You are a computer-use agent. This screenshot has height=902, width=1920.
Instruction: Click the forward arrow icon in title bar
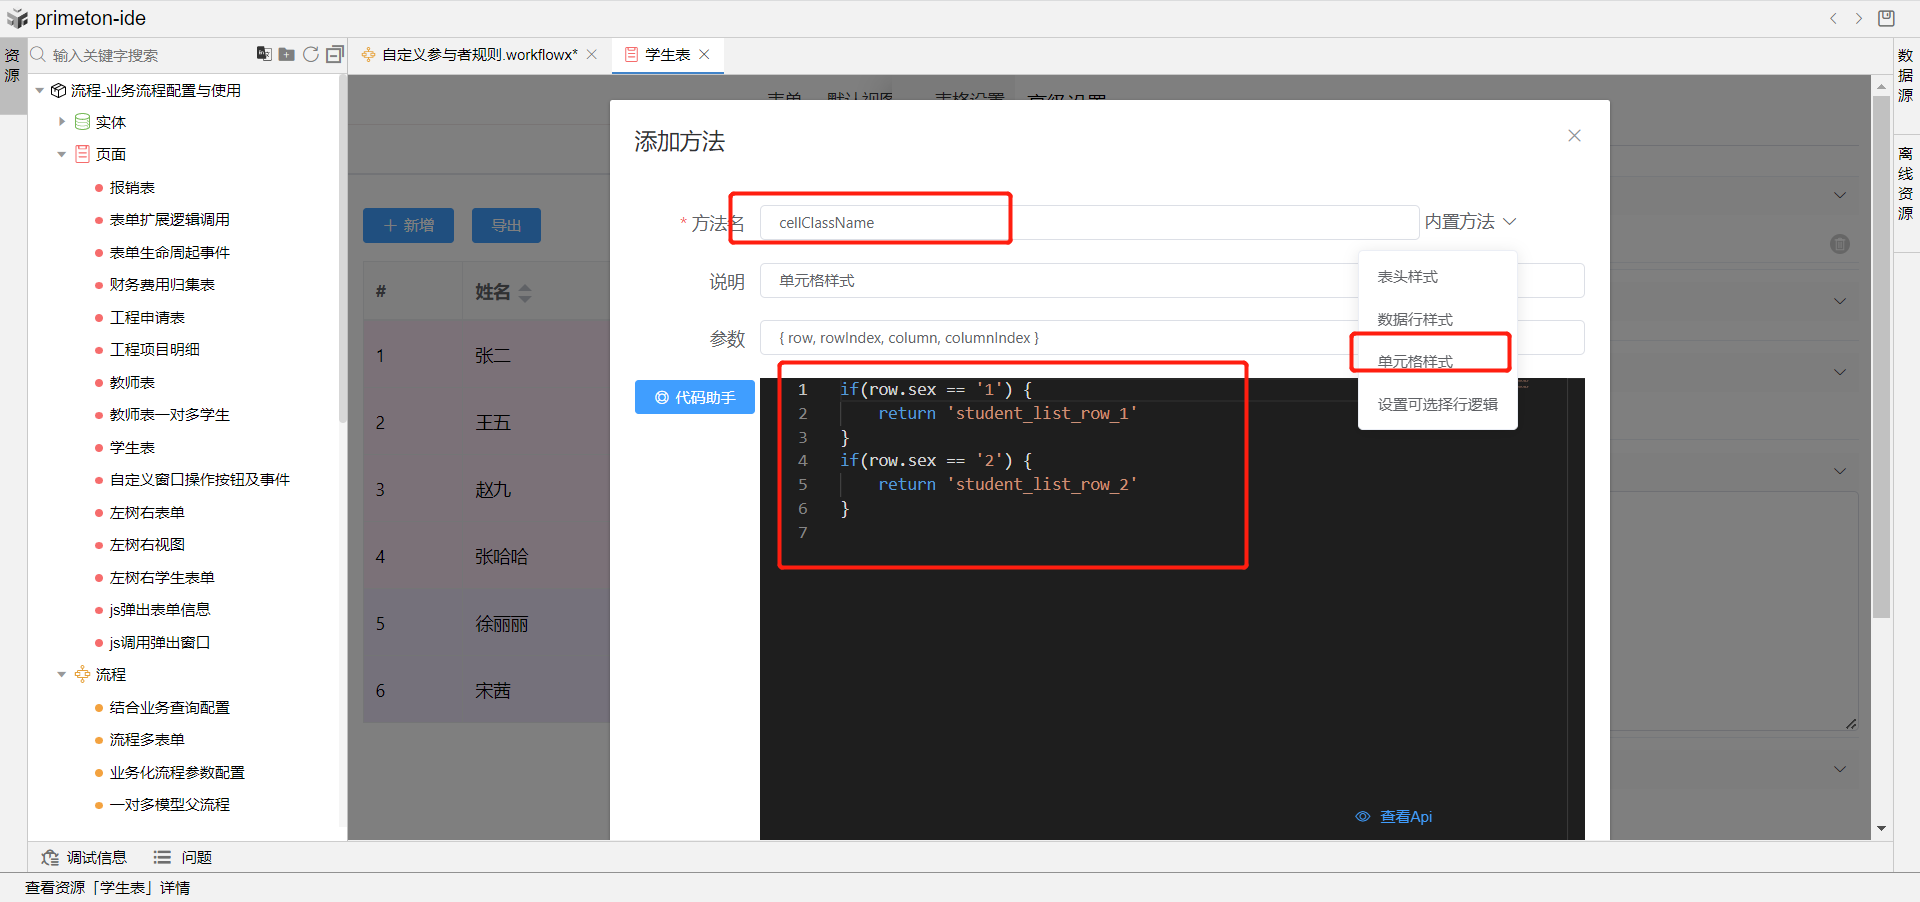[x=1859, y=18]
